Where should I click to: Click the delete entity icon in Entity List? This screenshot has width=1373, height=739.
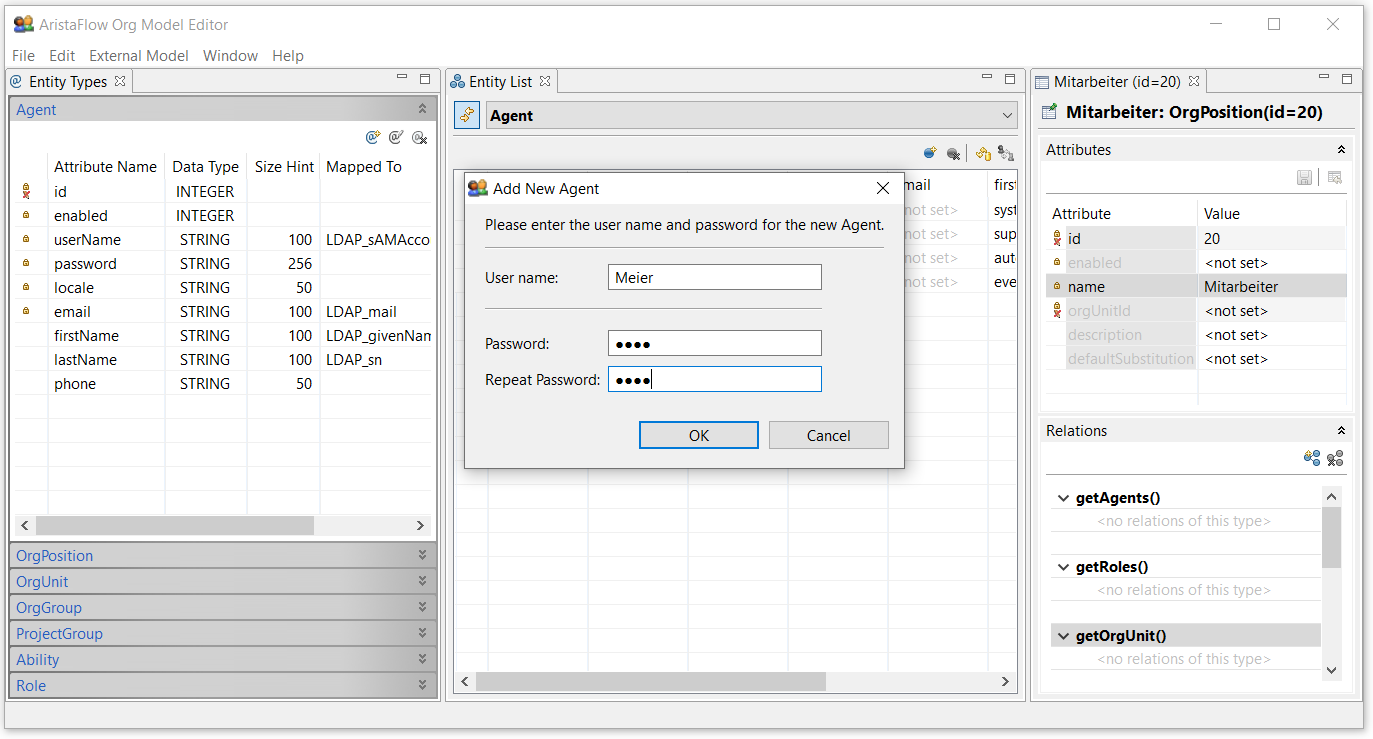[x=954, y=153]
